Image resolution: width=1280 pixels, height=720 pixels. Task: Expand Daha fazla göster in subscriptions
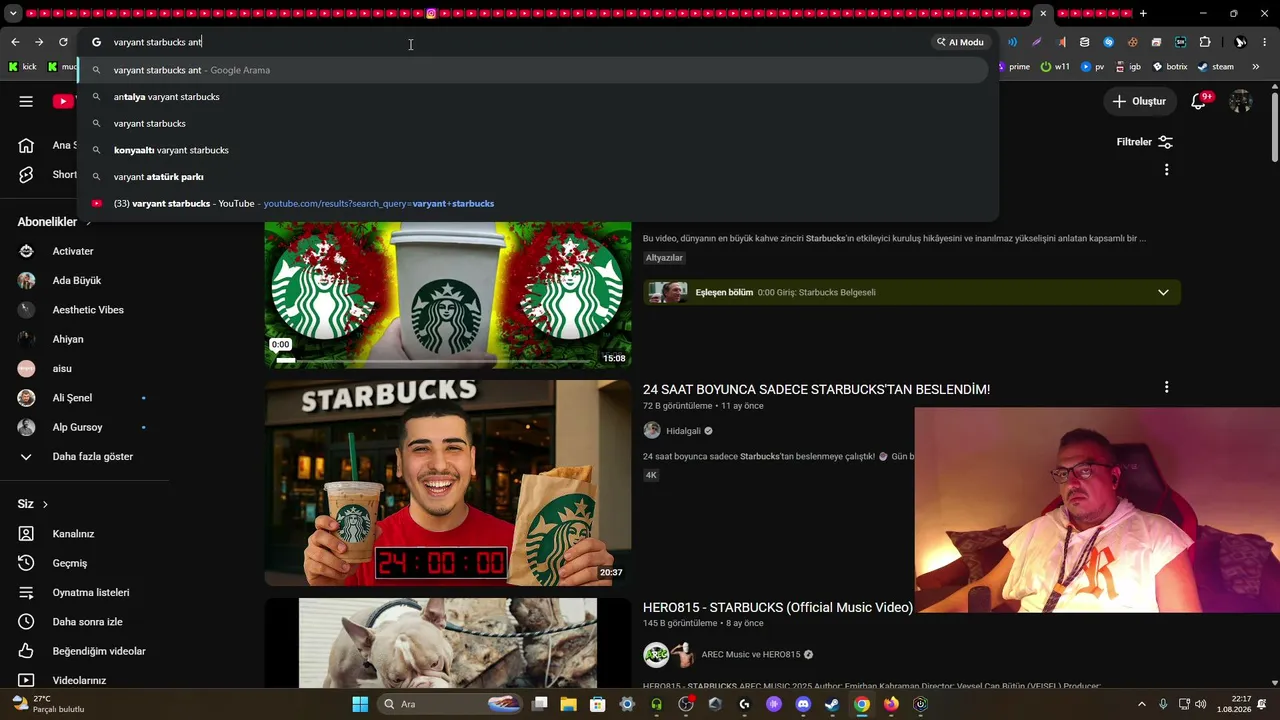[x=93, y=457]
